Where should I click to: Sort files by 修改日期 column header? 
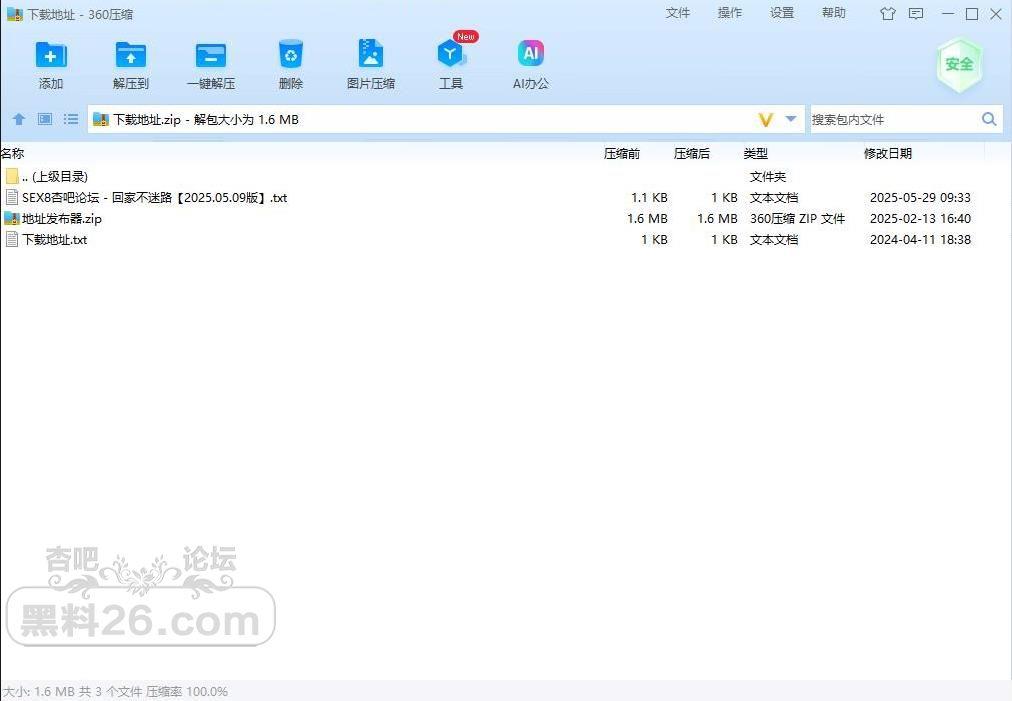(888, 154)
